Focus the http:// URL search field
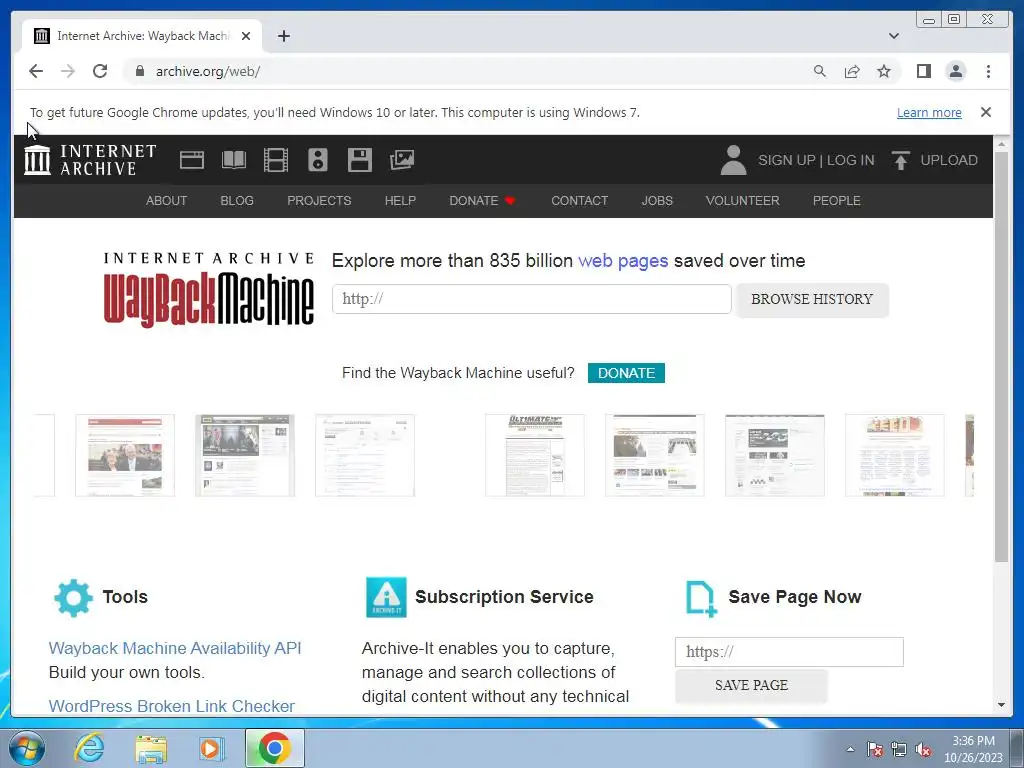1024x768 pixels. click(532, 299)
